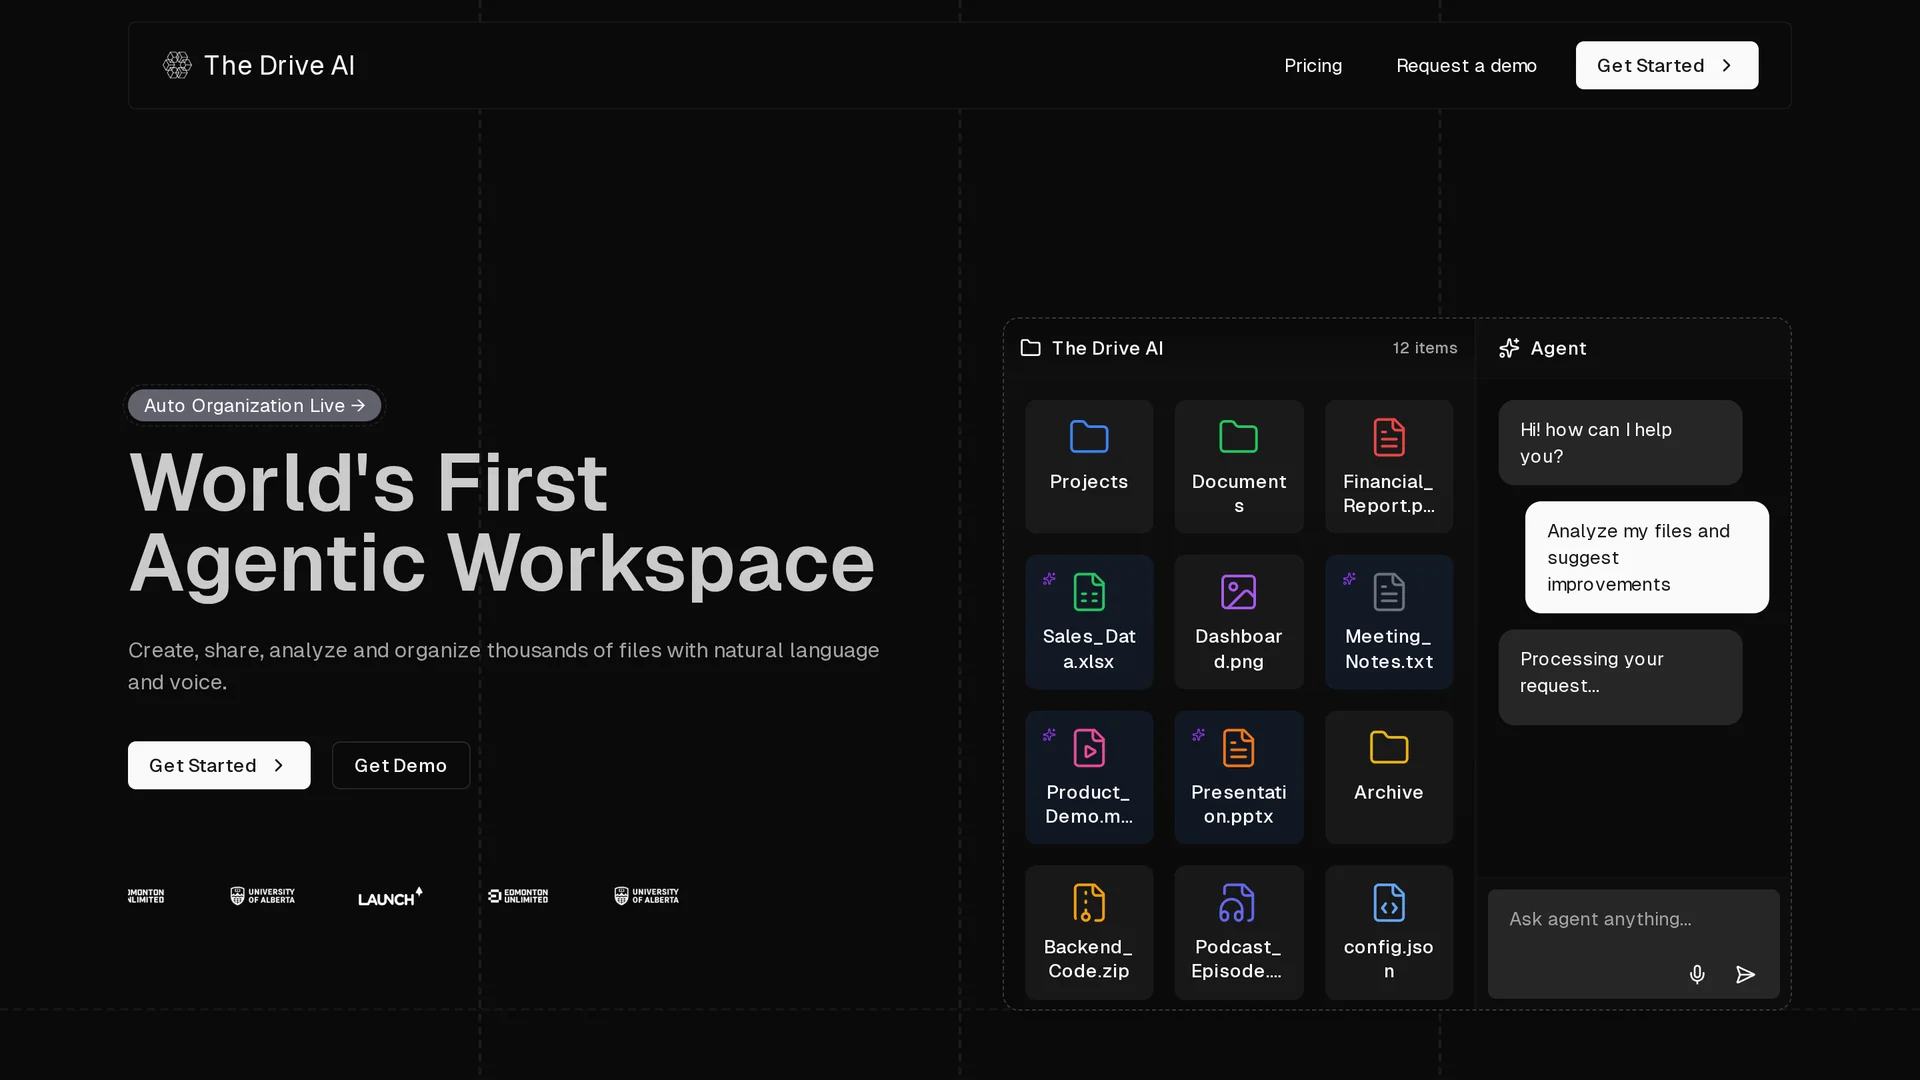Image resolution: width=1920 pixels, height=1080 pixels.
Task: Click the LAUNCH partner logo
Action: pyautogui.click(x=390, y=897)
